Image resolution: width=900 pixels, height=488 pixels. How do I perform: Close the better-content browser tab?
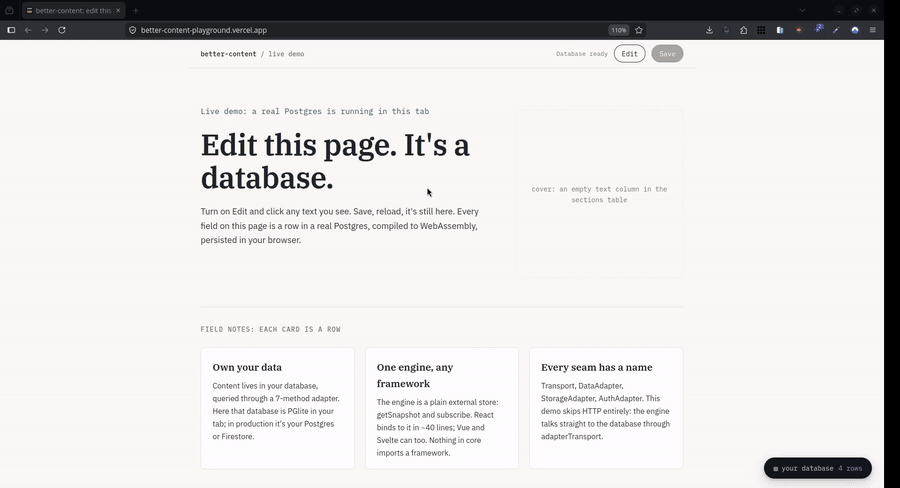[118, 10]
